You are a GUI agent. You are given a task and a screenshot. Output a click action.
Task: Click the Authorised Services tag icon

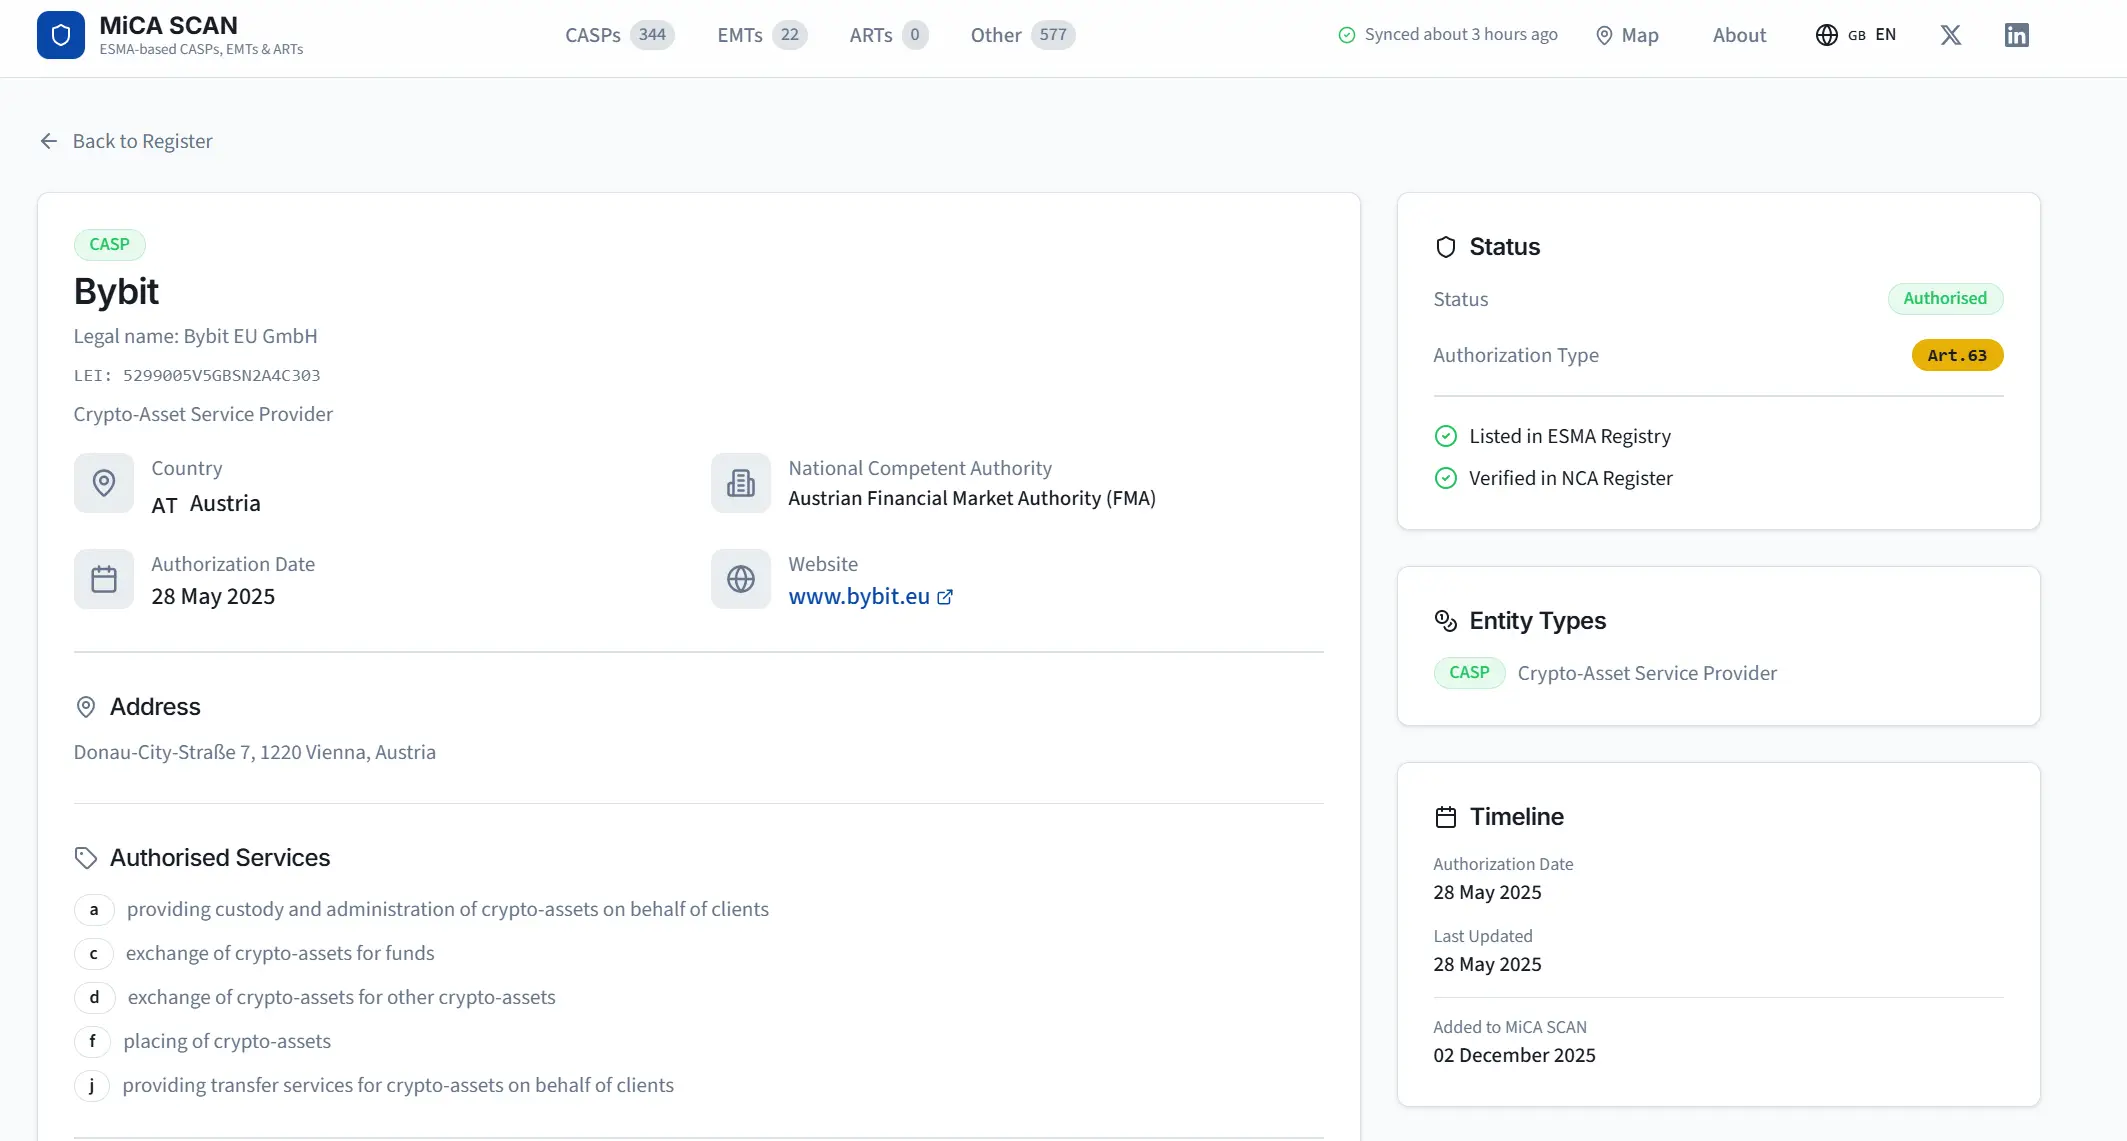point(86,858)
